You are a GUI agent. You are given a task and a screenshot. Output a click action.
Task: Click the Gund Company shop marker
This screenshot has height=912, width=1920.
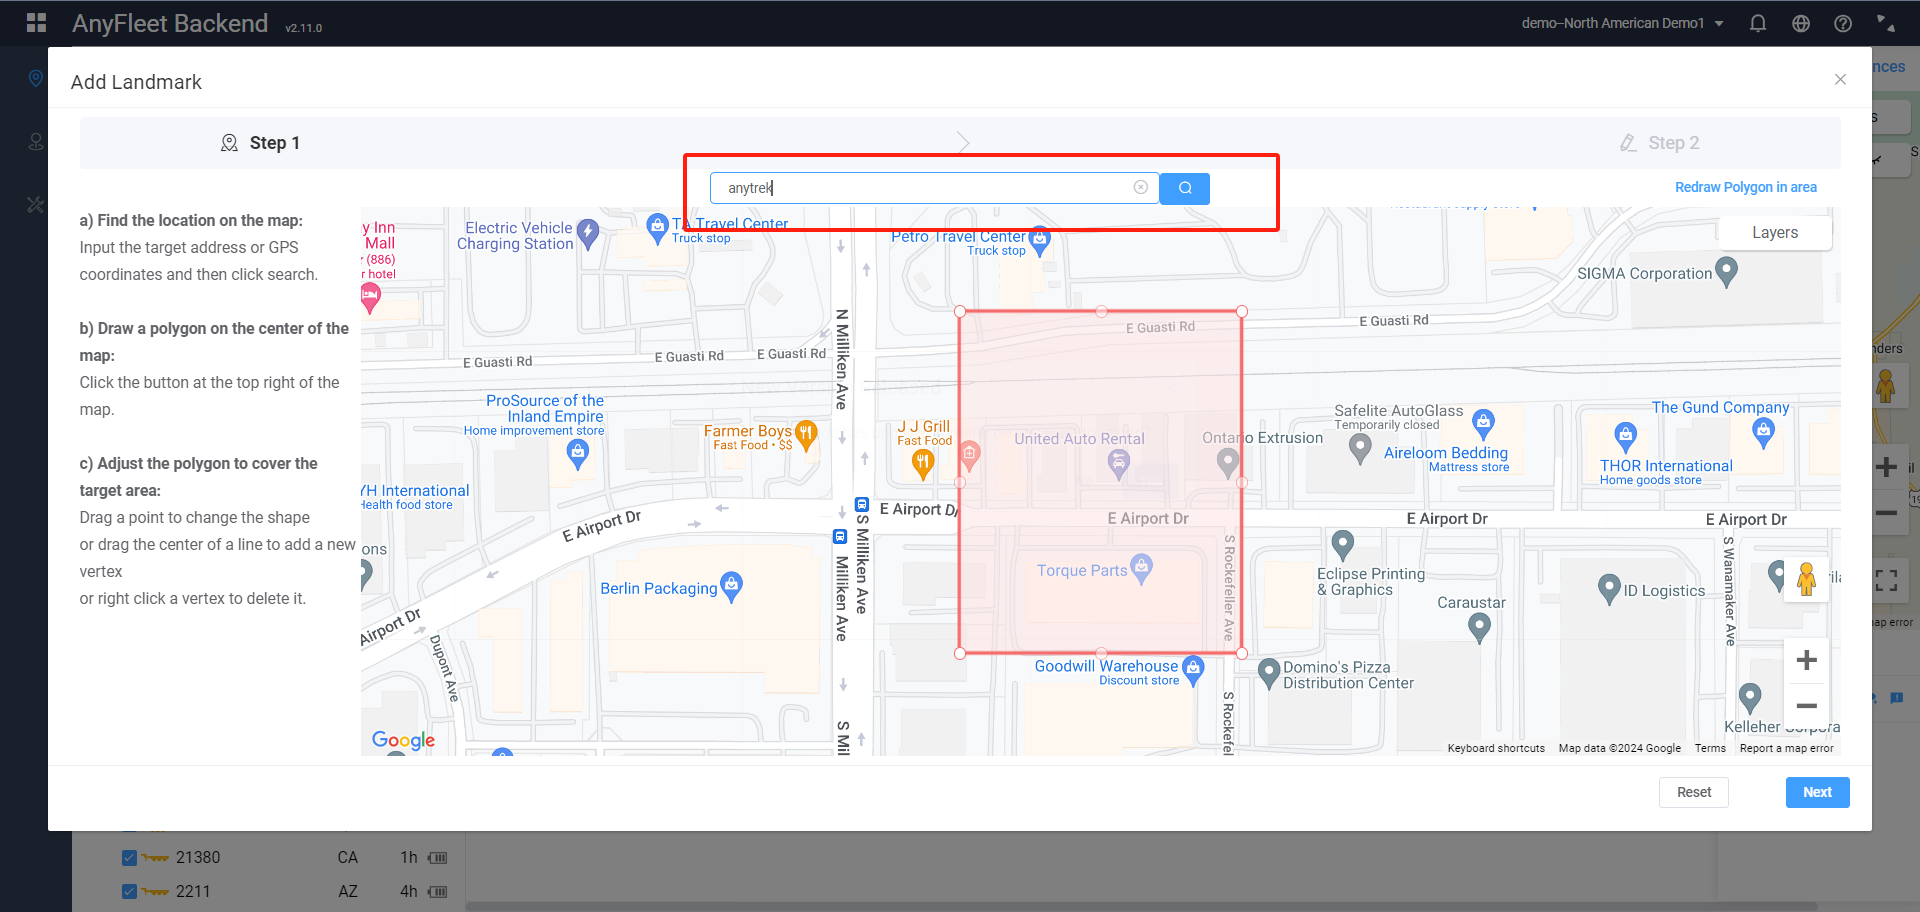point(1763,432)
